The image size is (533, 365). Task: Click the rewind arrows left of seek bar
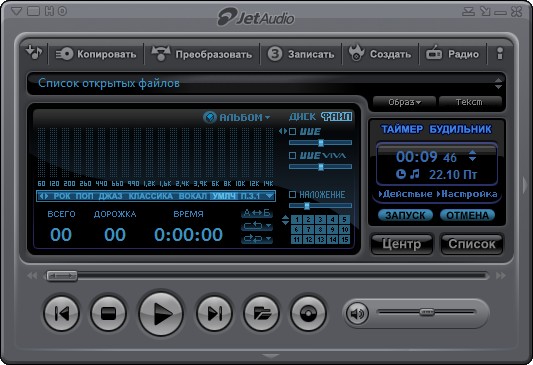[32, 275]
